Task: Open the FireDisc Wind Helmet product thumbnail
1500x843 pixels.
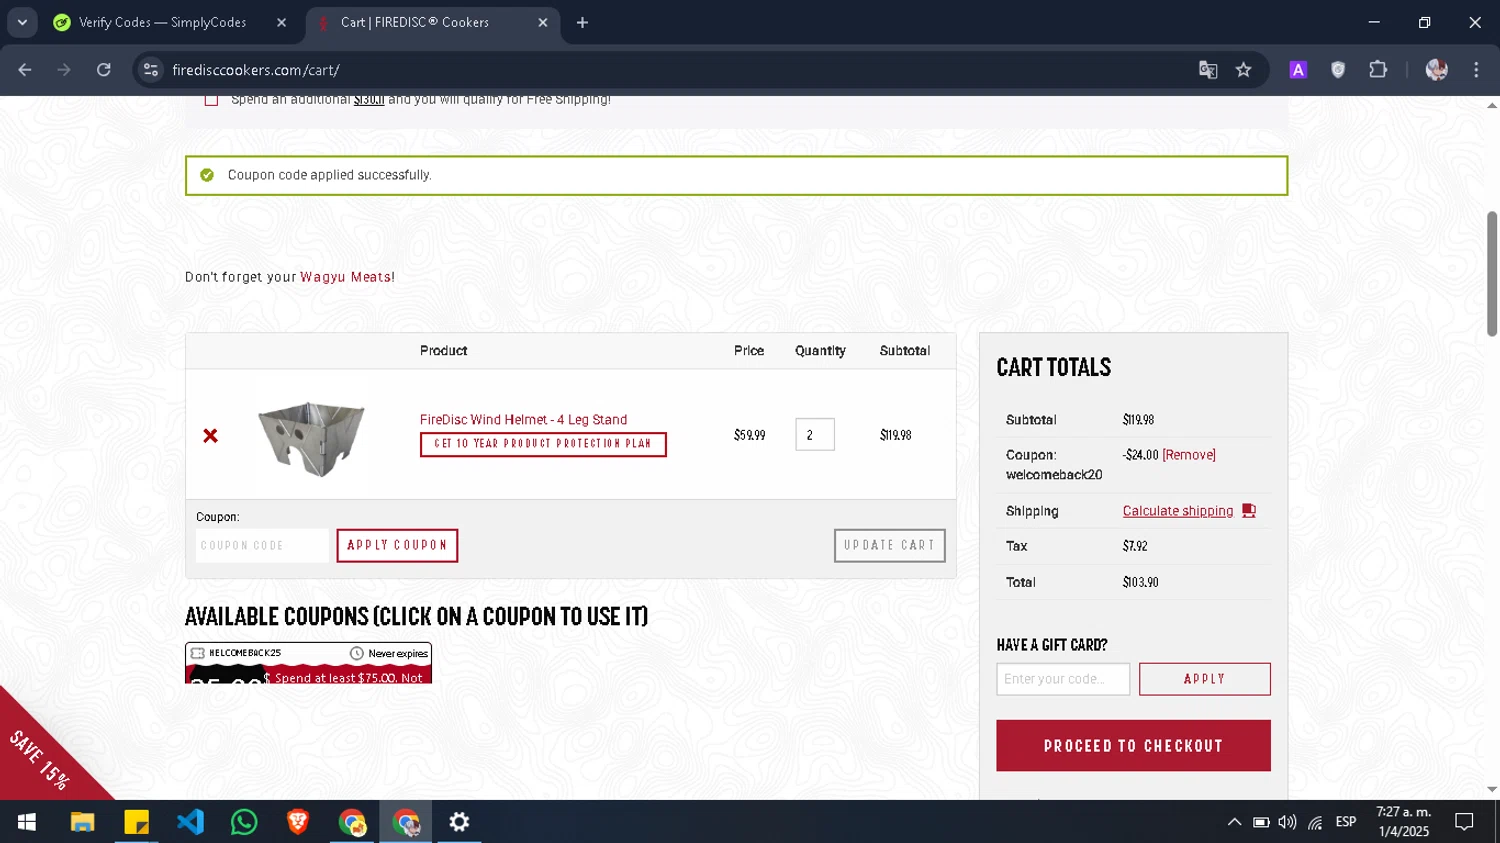Action: [x=311, y=439]
